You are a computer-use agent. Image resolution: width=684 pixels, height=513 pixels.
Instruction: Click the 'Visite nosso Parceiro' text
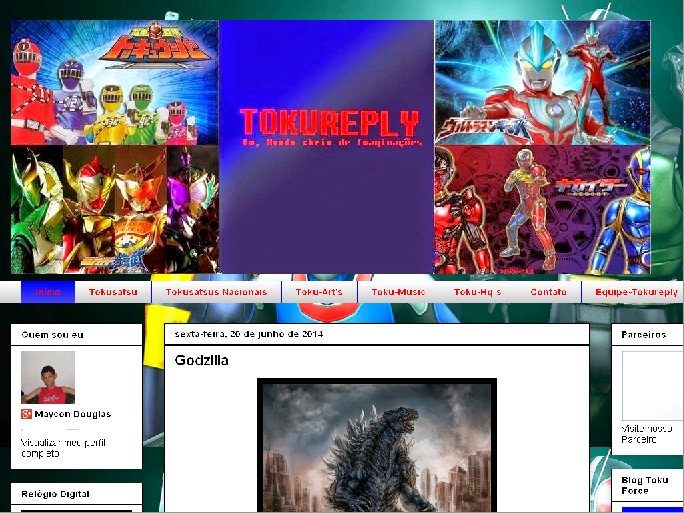pos(647,434)
